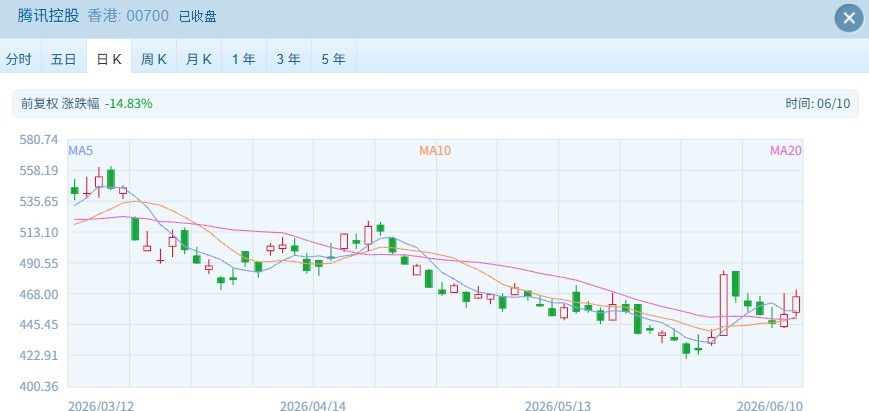Image resolution: width=869 pixels, height=411 pixels.
Task: Click the 已收盘 market status label
Action: (197, 17)
